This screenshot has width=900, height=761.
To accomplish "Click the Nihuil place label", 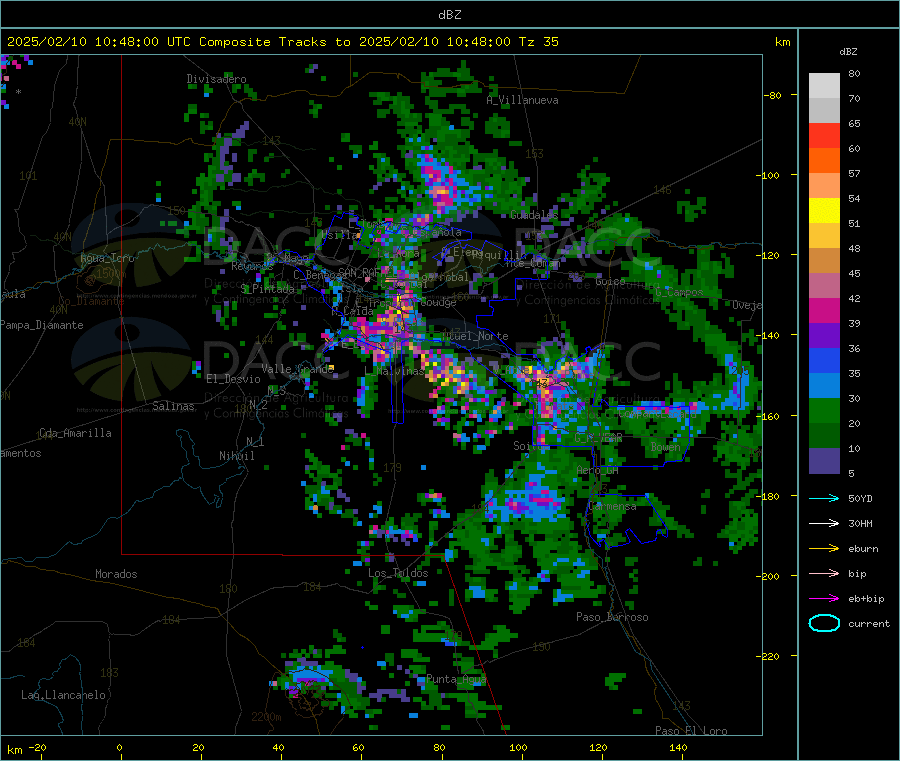I will point(236,456).
